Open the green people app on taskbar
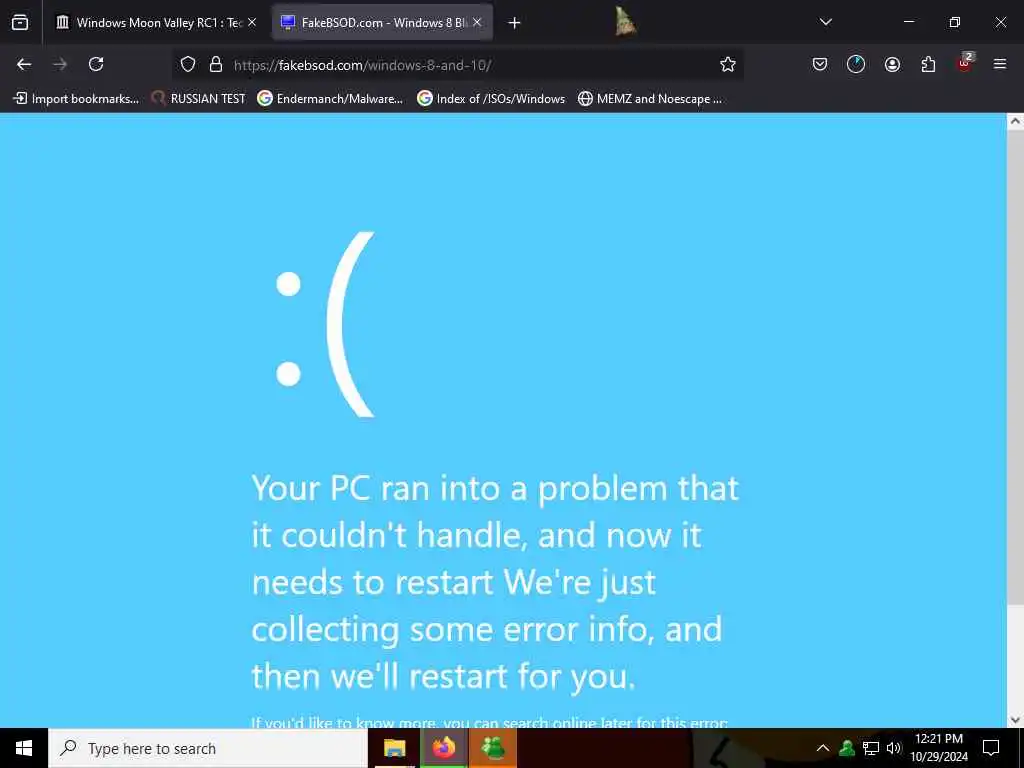1024x768 pixels. (493, 748)
